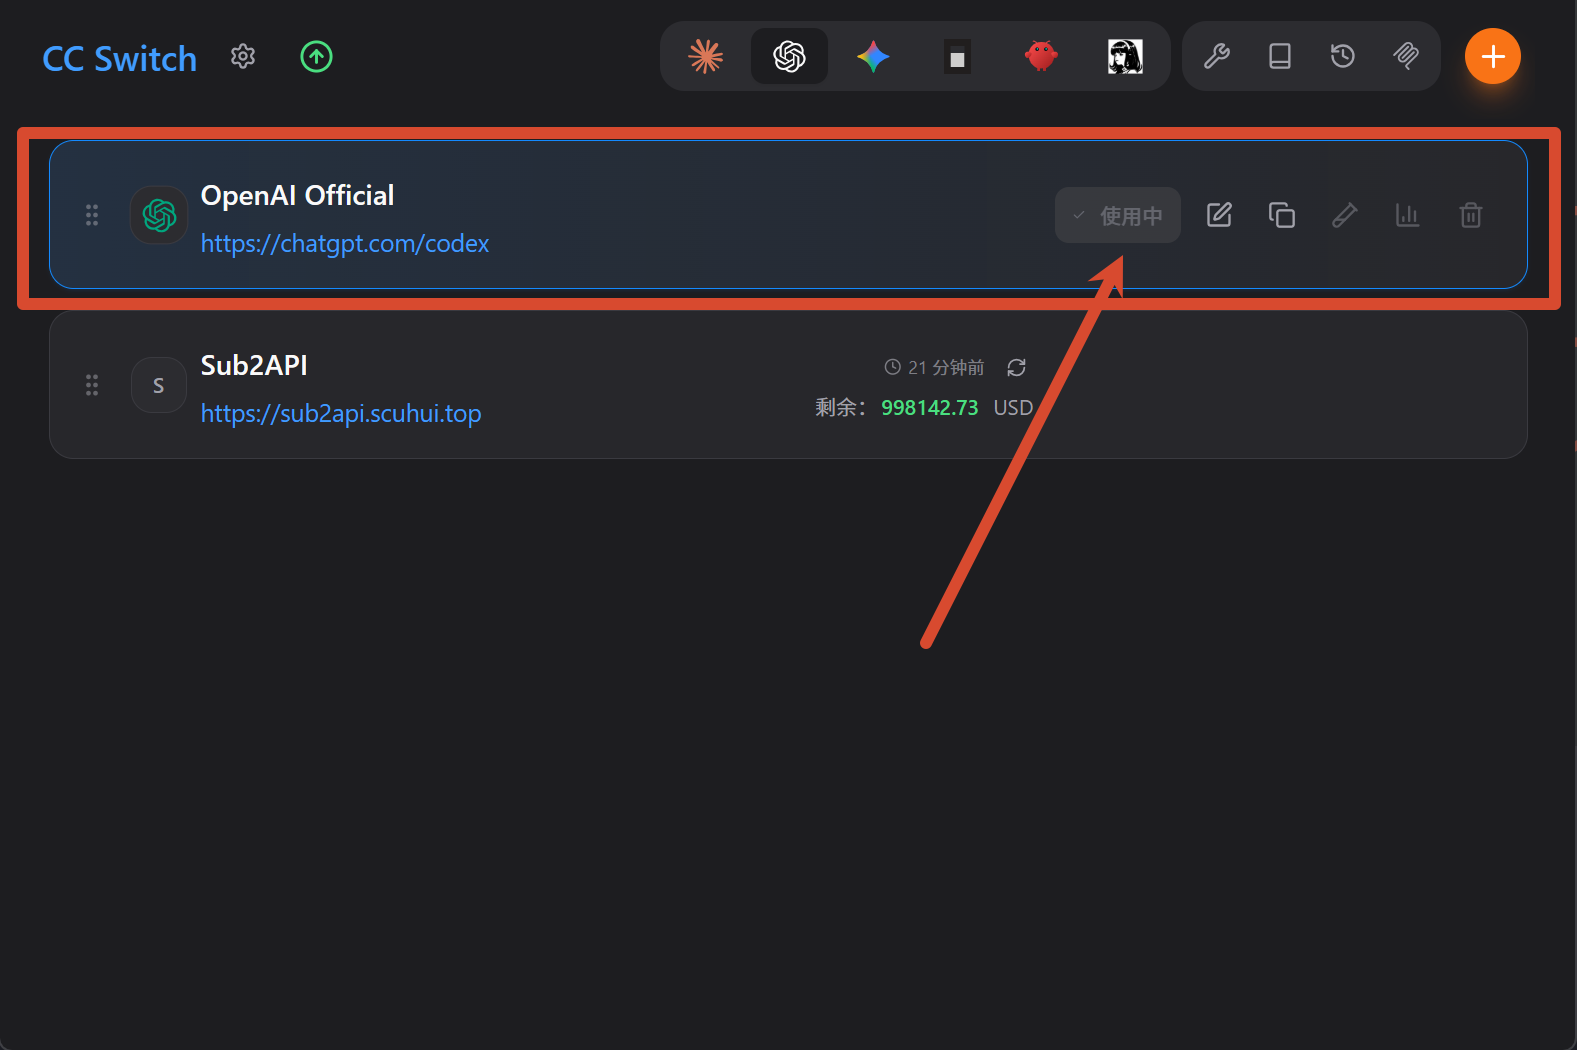Open the history clock icon

point(1343,56)
